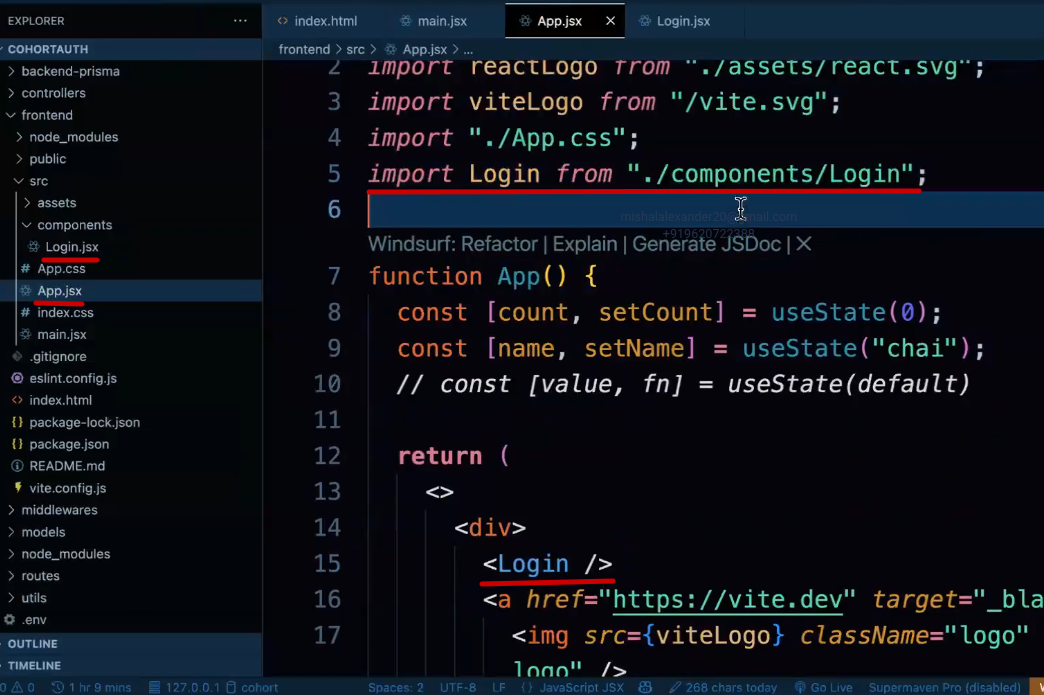Change indentation via Spaces: 2
1044x695 pixels.
coord(395,687)
